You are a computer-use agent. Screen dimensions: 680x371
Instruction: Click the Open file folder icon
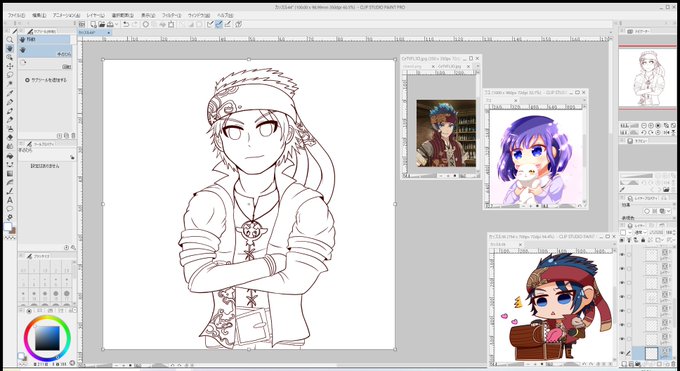[x=101, y=25]
